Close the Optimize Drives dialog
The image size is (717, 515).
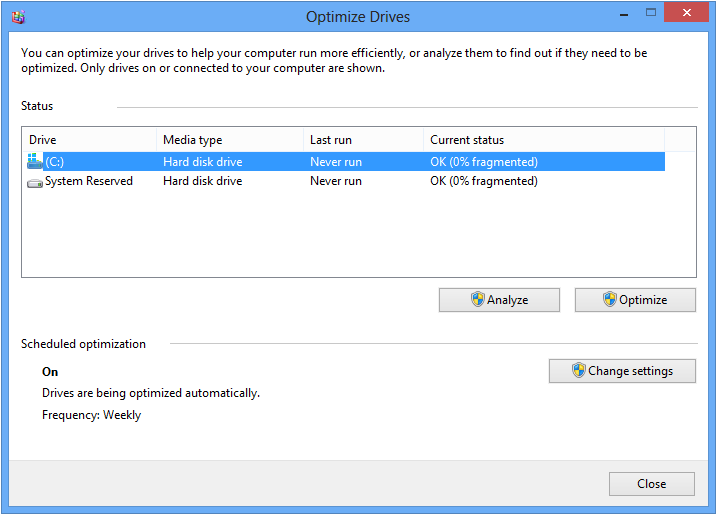point(652,484)
